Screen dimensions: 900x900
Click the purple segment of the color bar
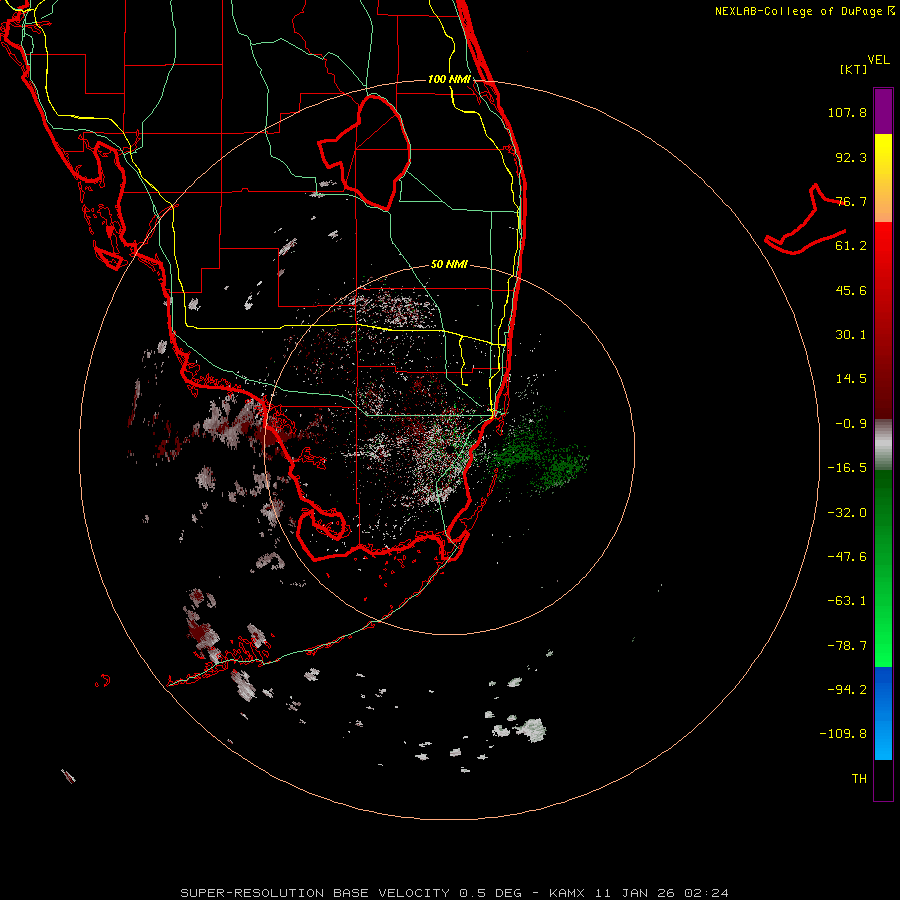tap(883, 111)
